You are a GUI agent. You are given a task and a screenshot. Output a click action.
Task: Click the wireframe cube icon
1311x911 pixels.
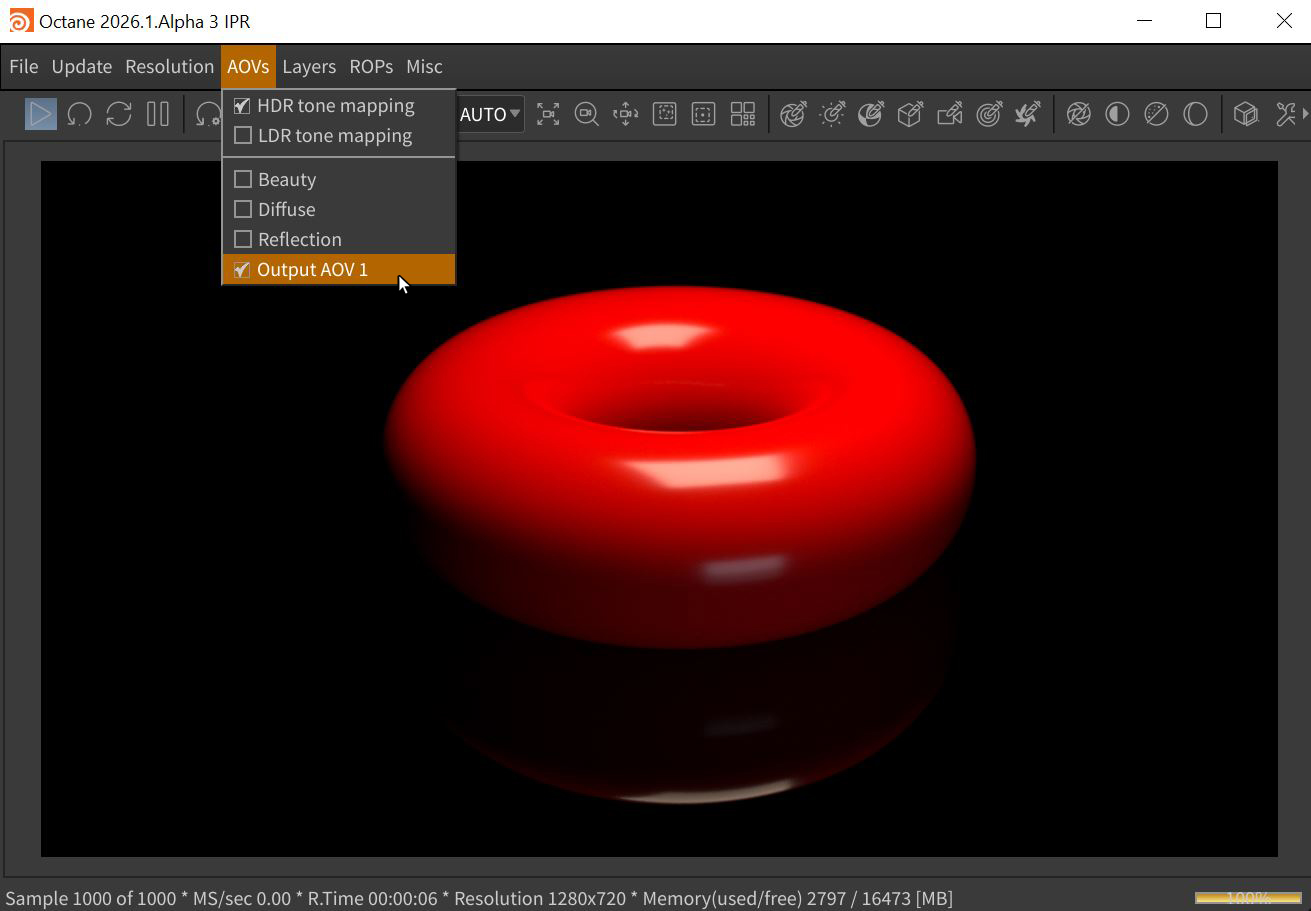click(x=1245, y=114)
